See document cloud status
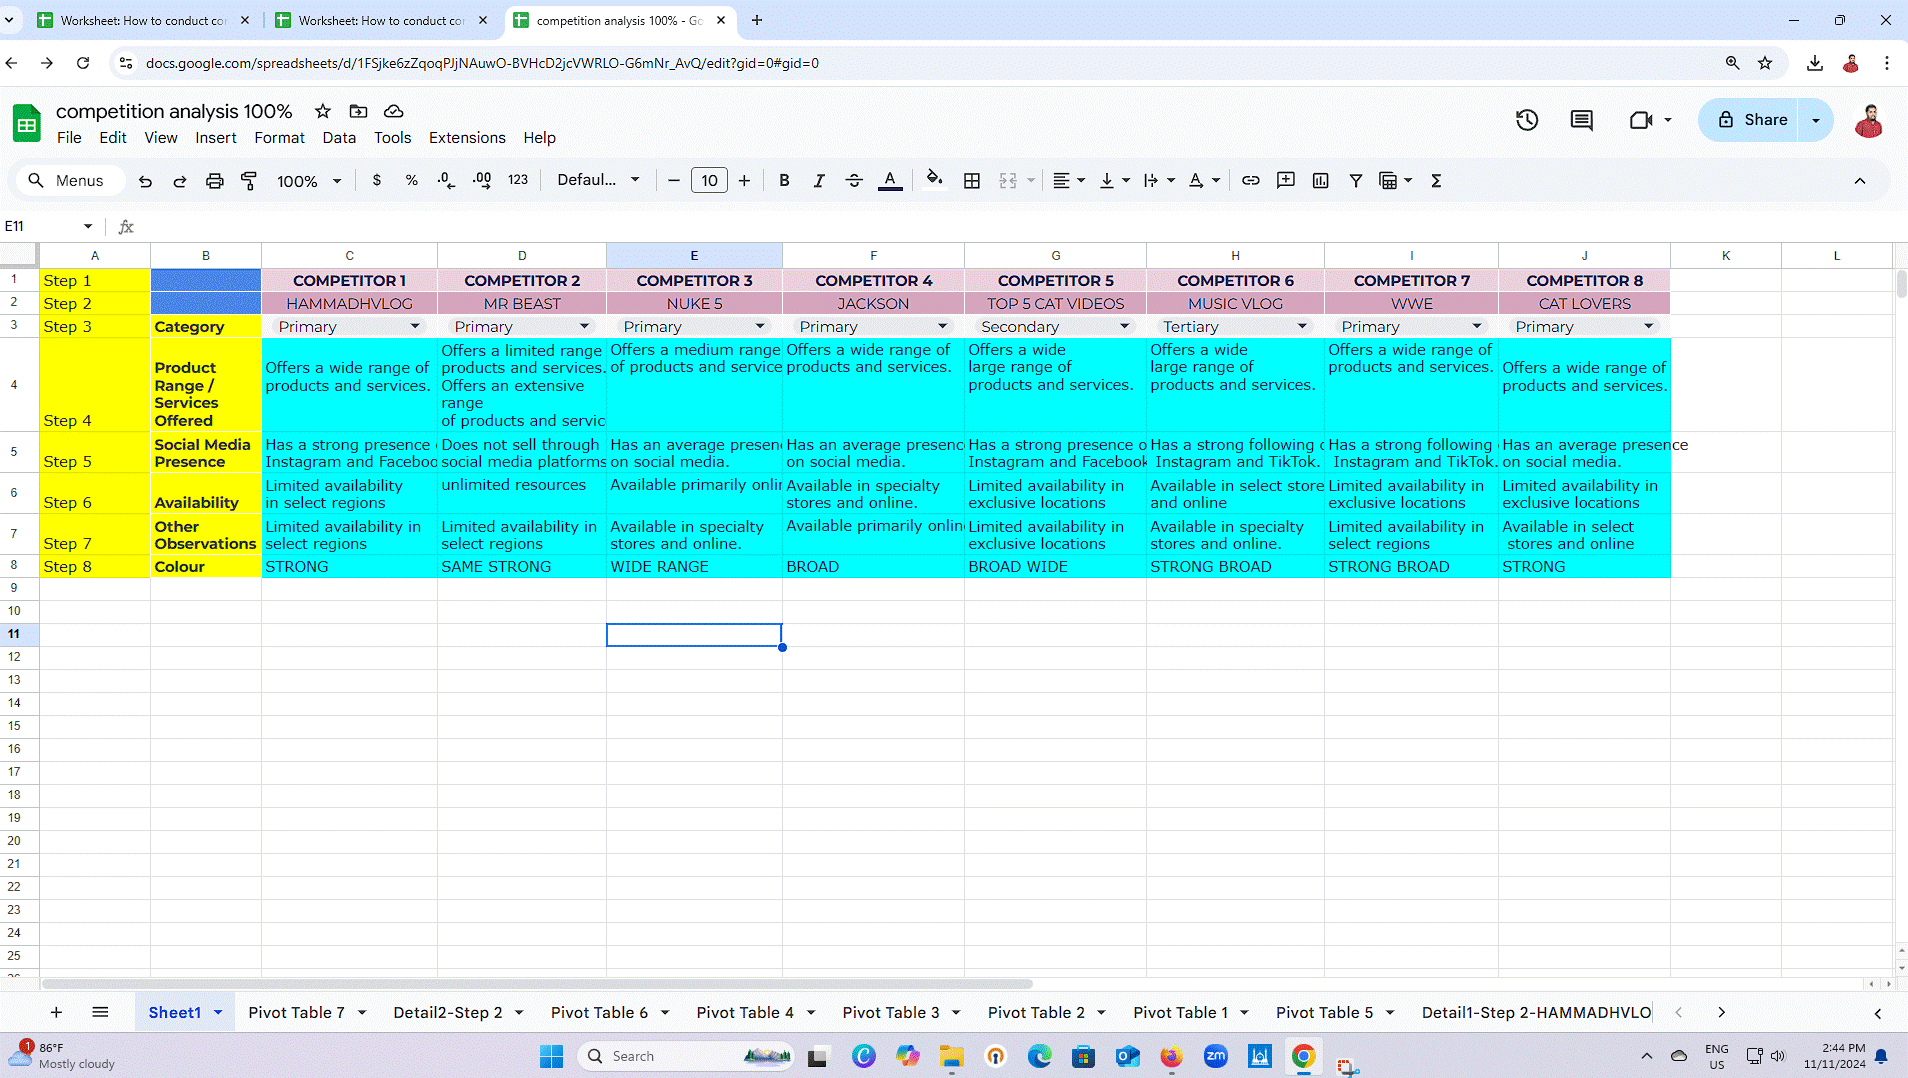1908x1078 pixels. click(394, 111)
